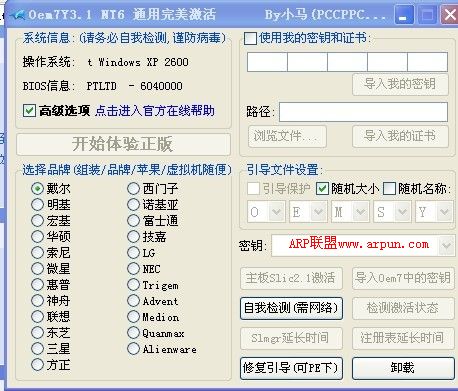Select the 华硕 brand radio button
The image size is (458, 391).
(37, 237)
